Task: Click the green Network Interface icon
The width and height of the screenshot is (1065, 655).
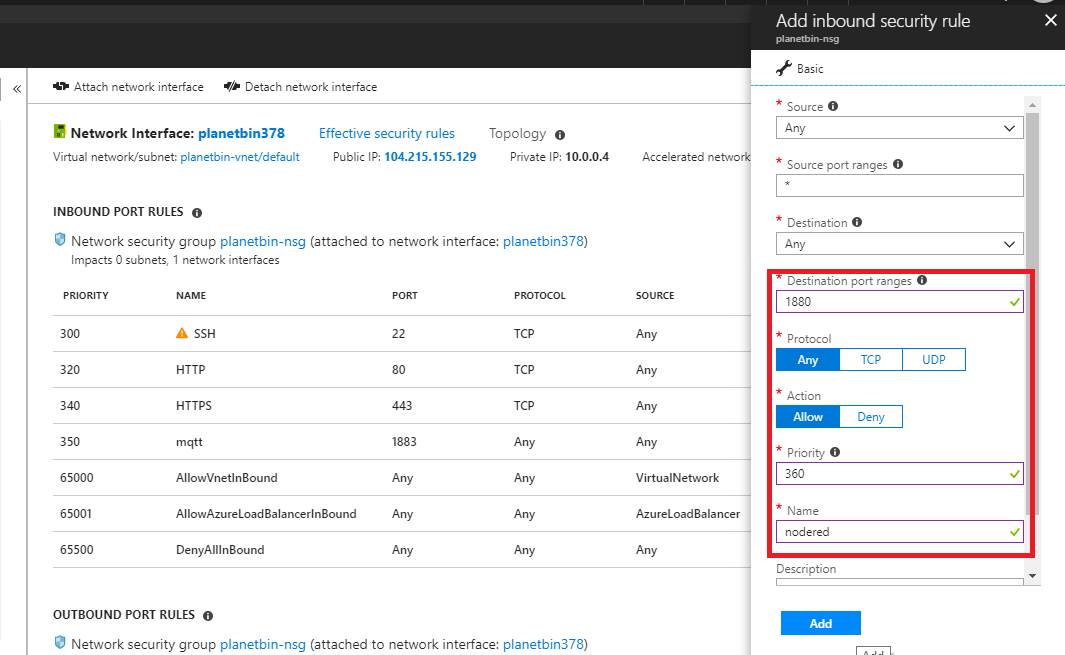Action: pos(60,131)
